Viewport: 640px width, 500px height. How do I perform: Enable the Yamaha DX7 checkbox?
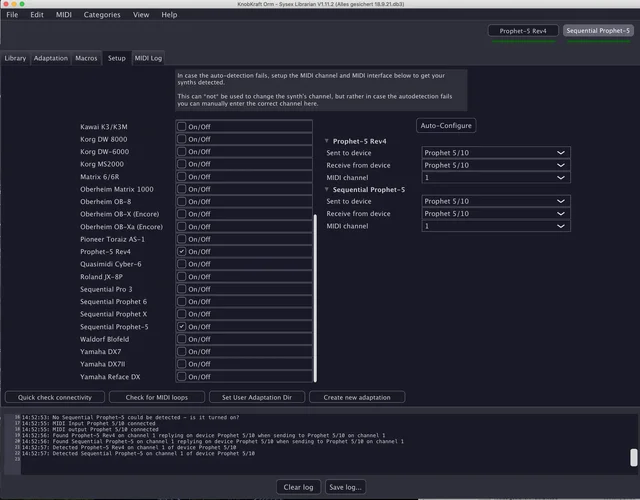tap(181, 352)
